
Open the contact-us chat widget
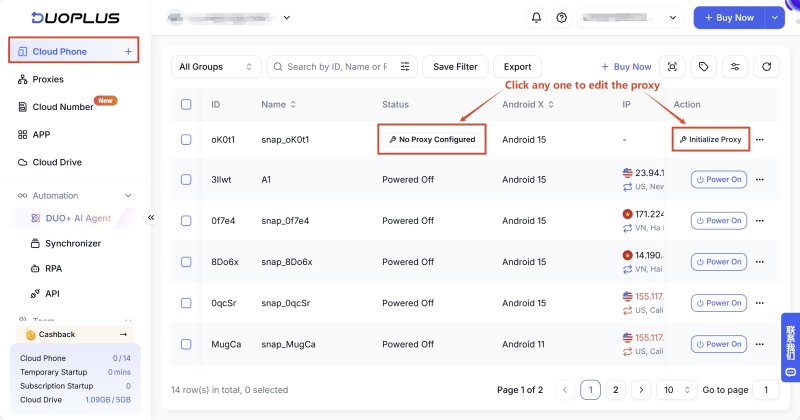[x=790, y=347]
